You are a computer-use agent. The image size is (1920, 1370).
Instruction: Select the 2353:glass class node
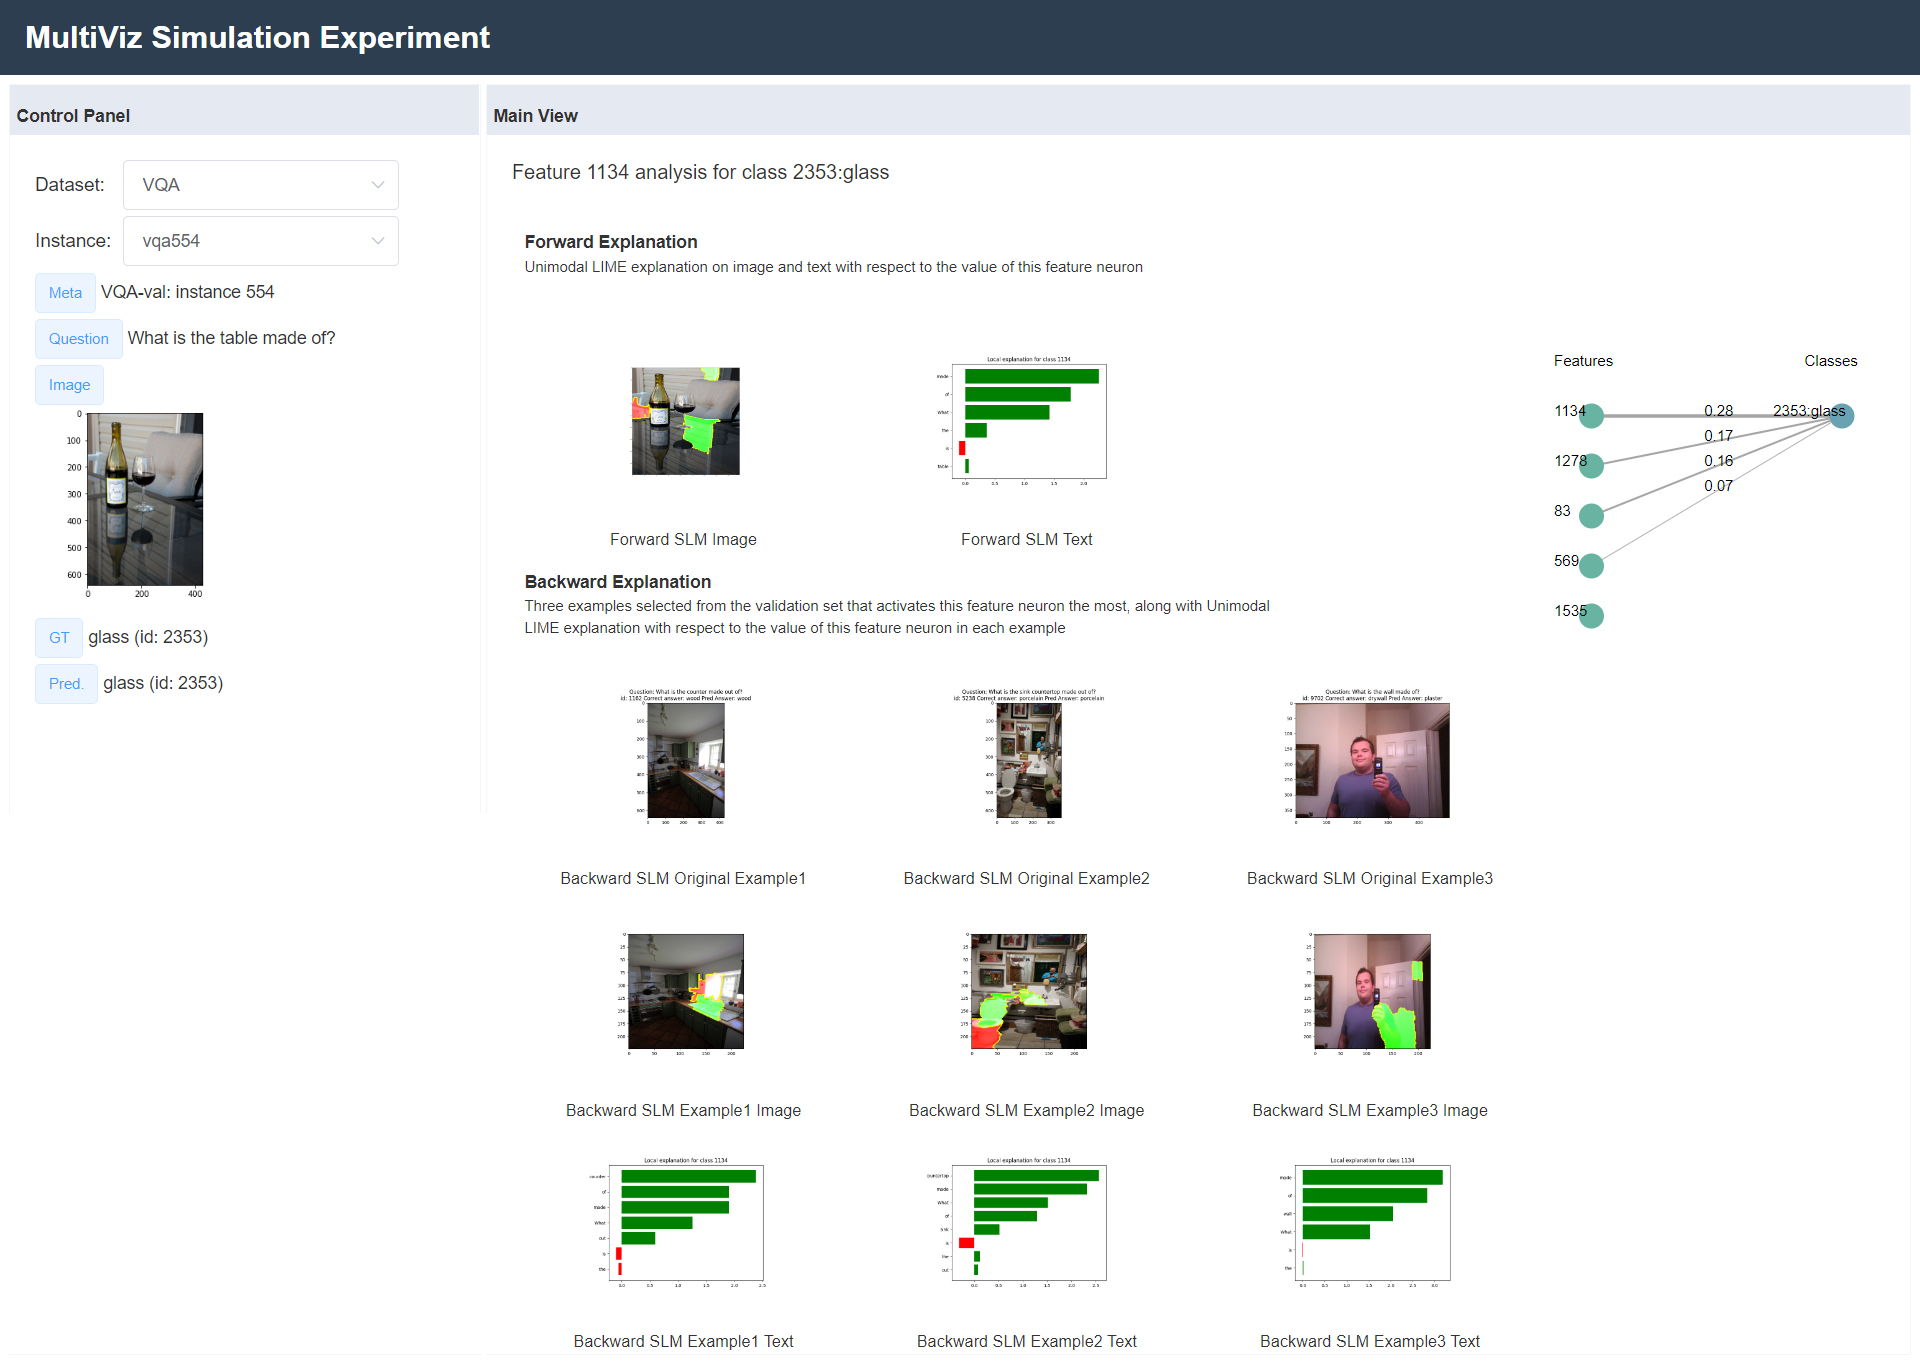pyautogui.click(x=1841, y=416)
